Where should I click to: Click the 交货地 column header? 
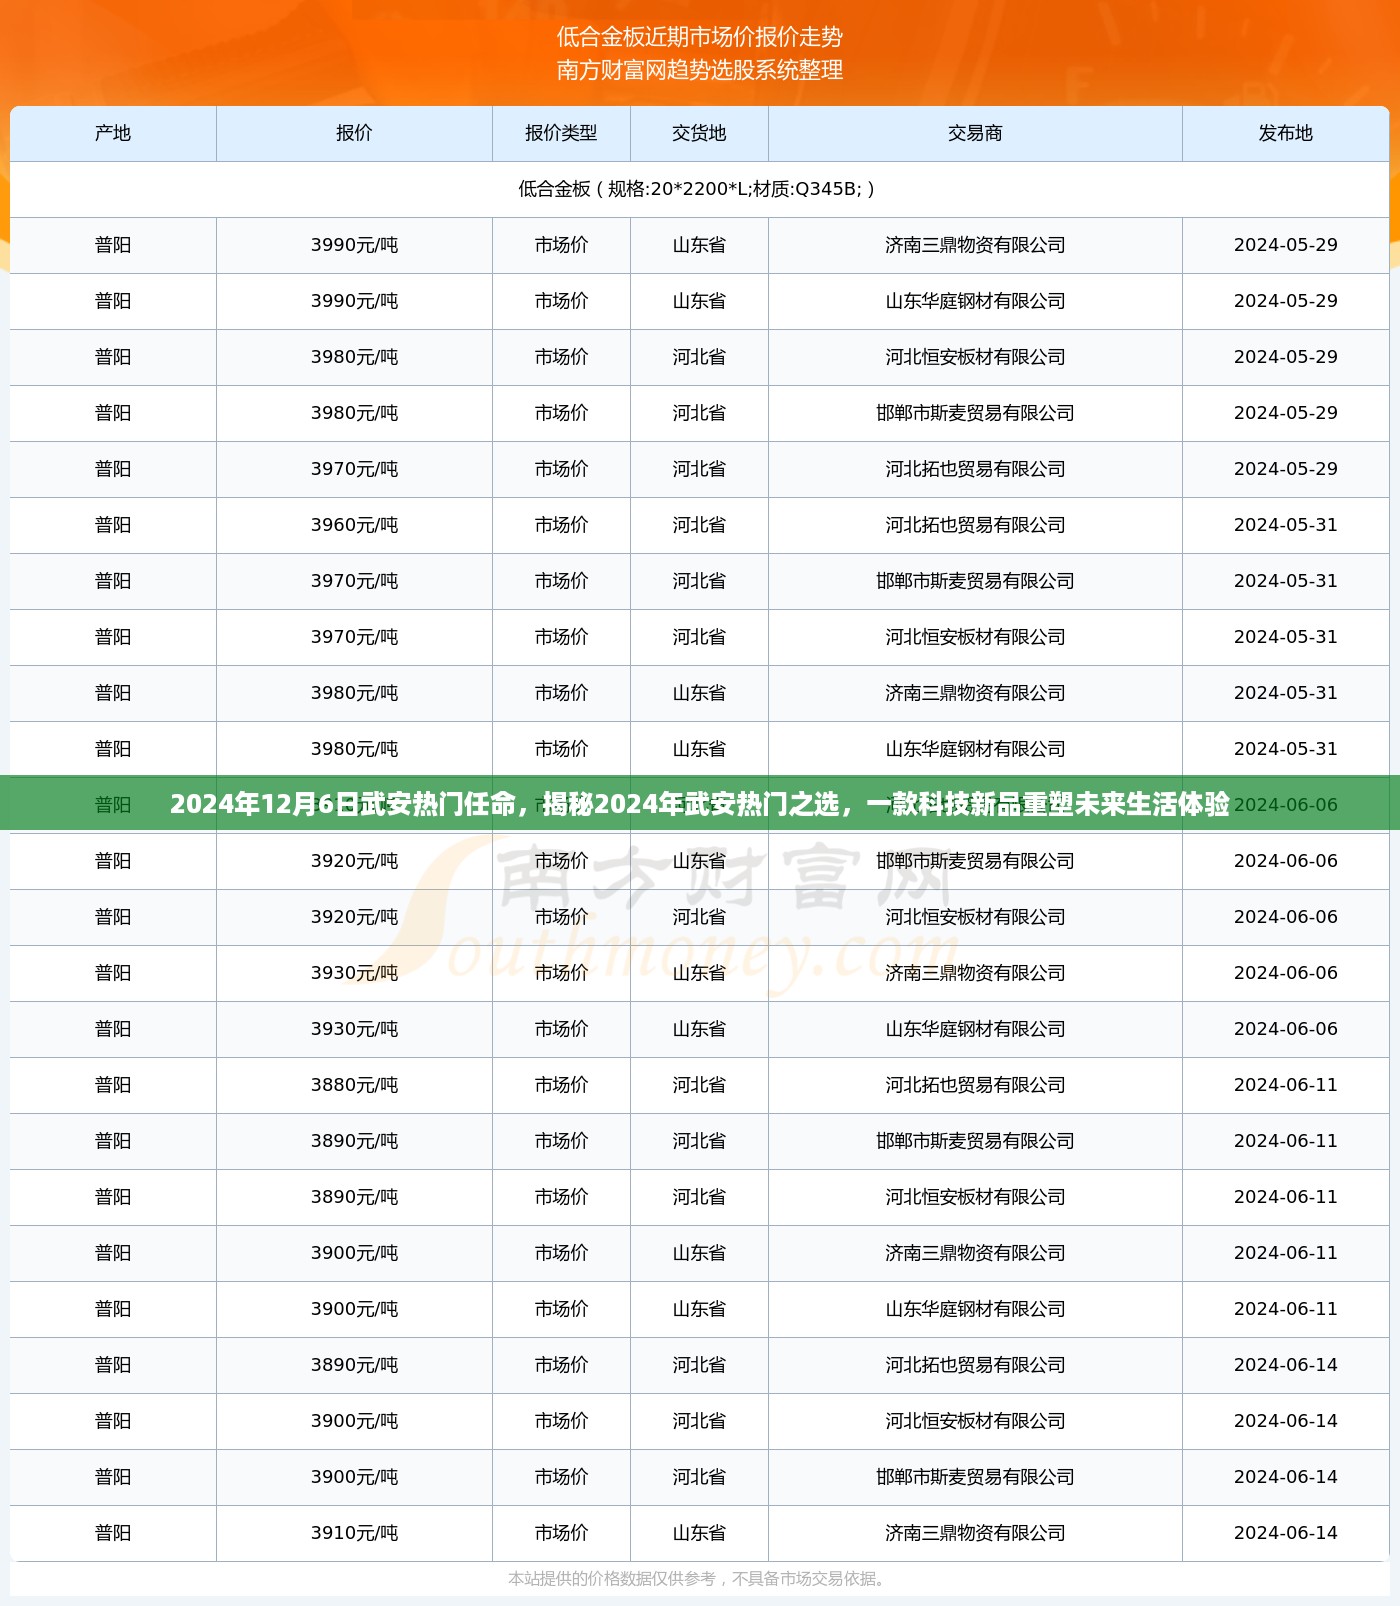(x=699, y=133)
